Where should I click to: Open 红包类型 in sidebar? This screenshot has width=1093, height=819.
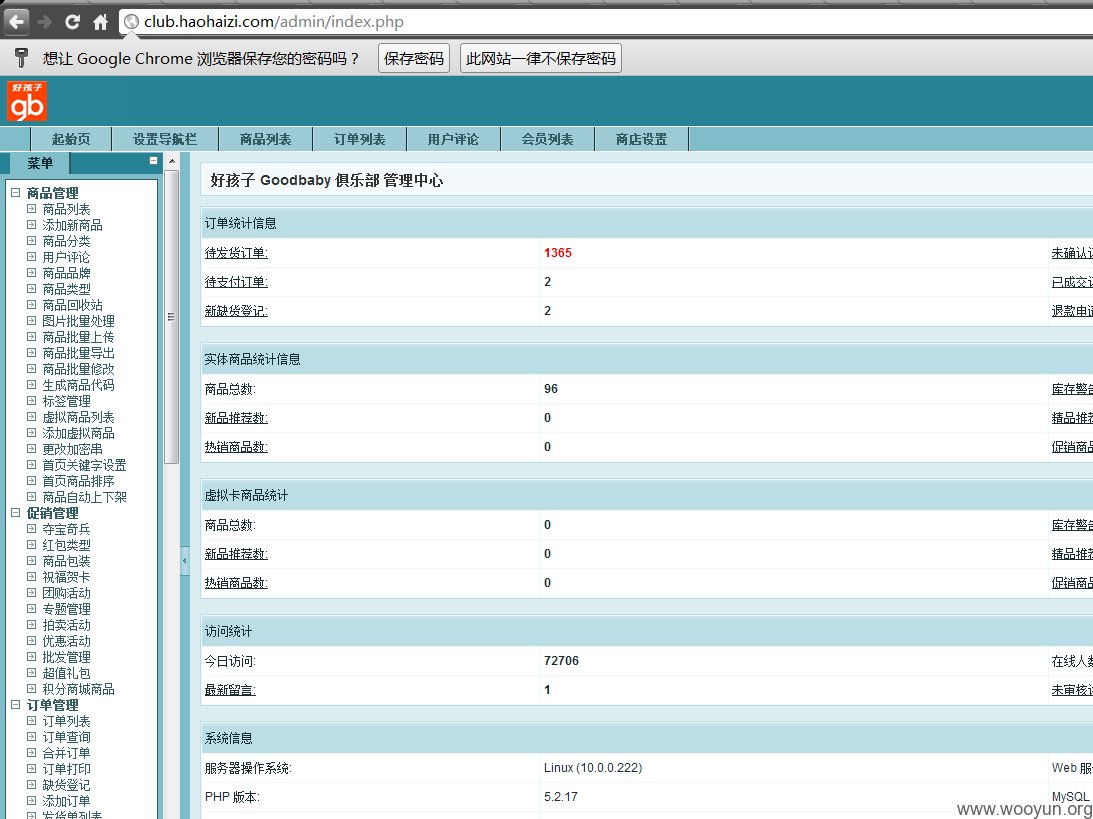pos(66,546)
